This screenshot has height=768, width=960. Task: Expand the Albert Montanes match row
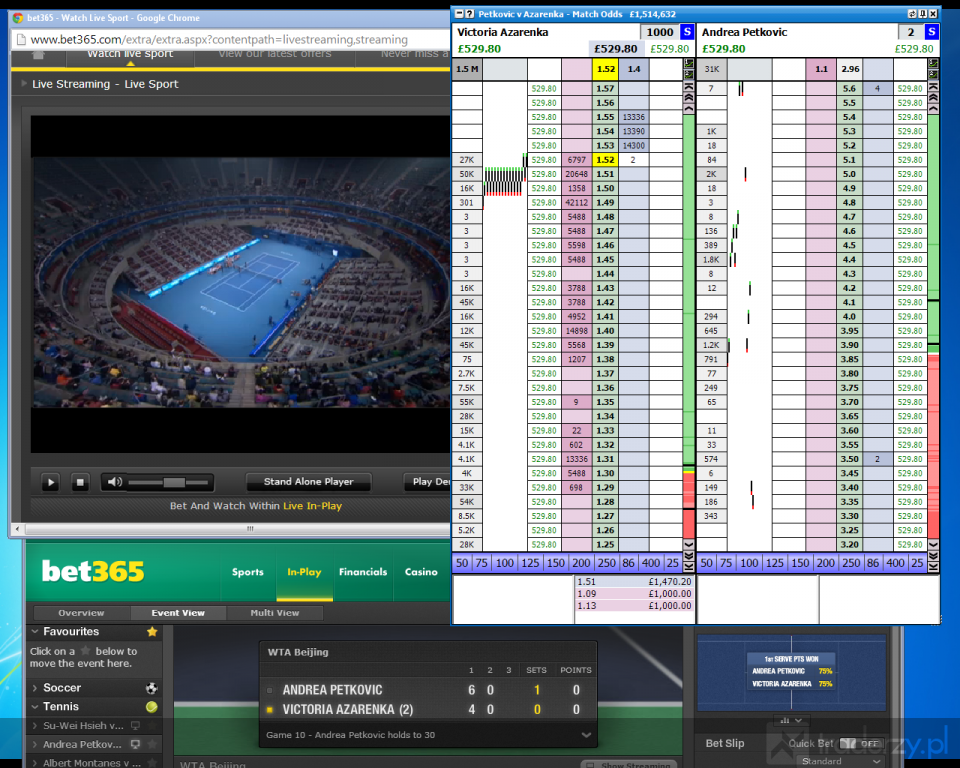click(35, 763)
